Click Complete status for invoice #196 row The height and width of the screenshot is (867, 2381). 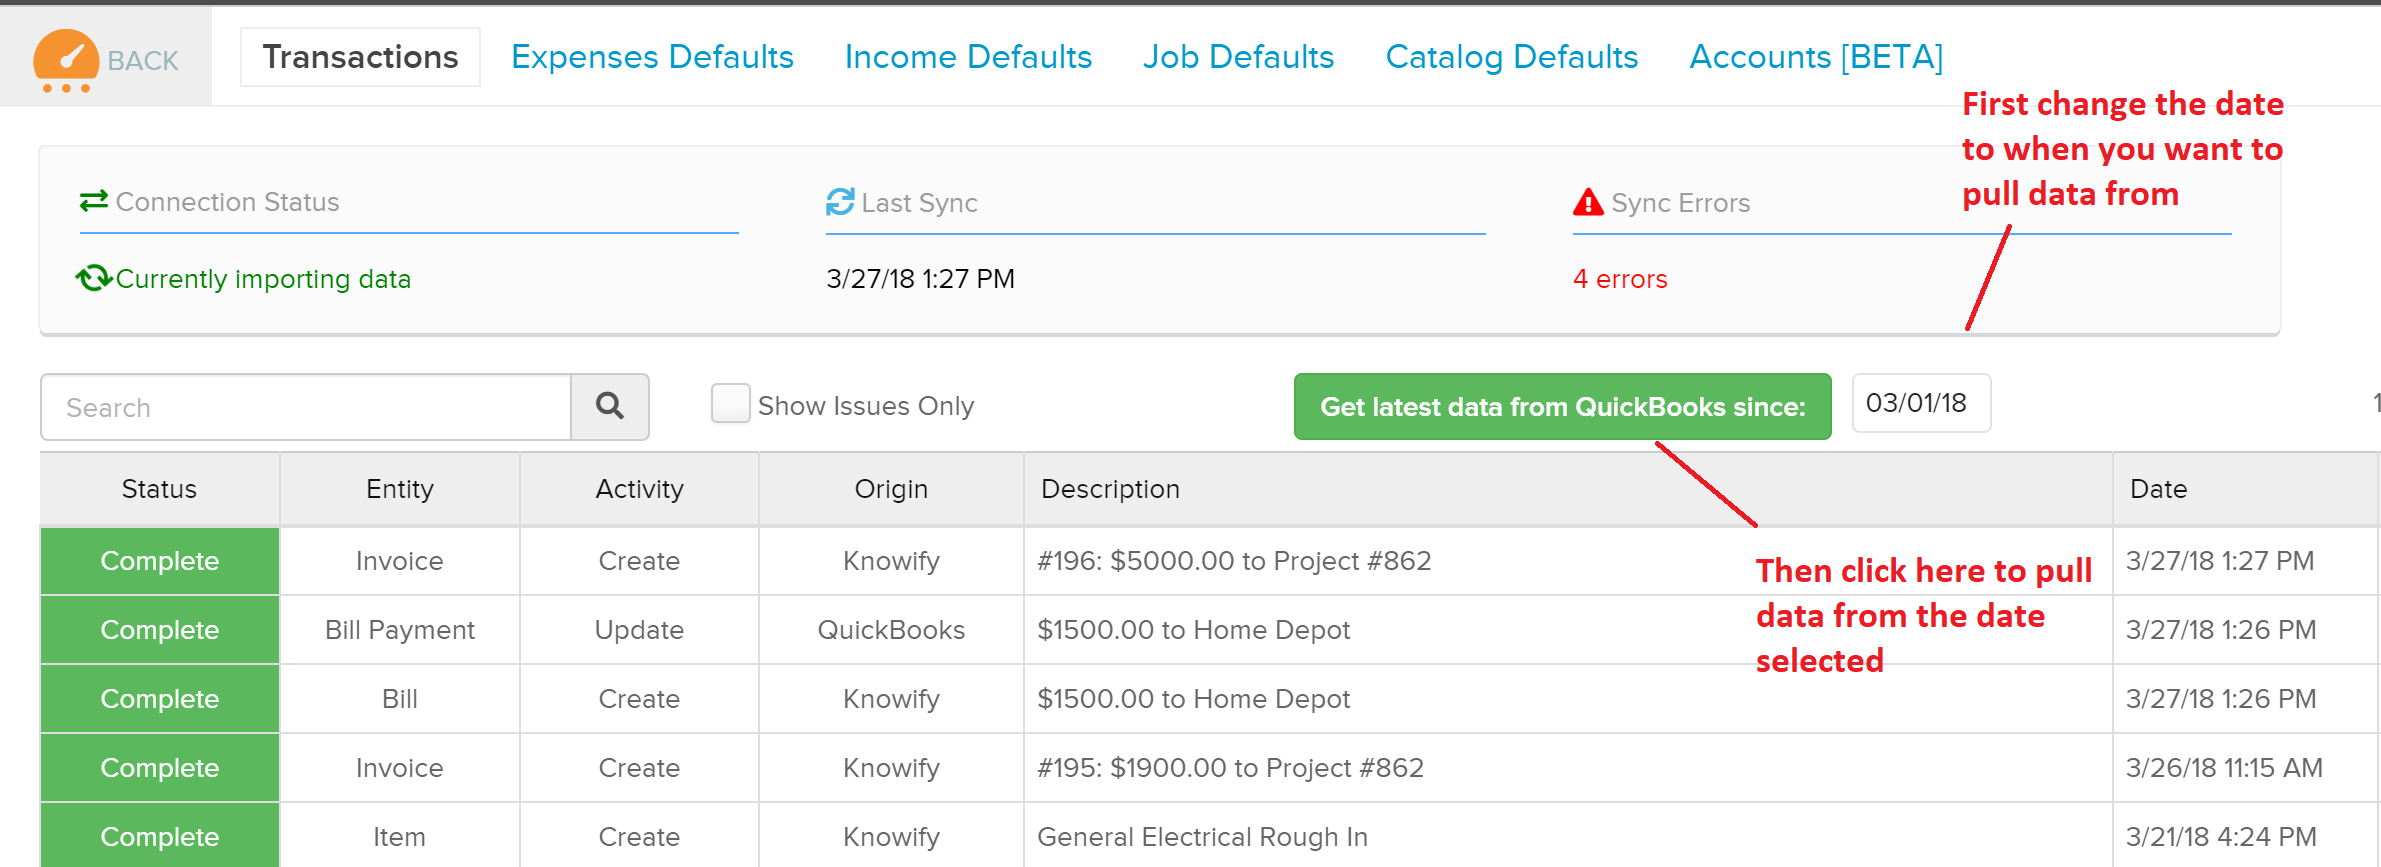160,561
